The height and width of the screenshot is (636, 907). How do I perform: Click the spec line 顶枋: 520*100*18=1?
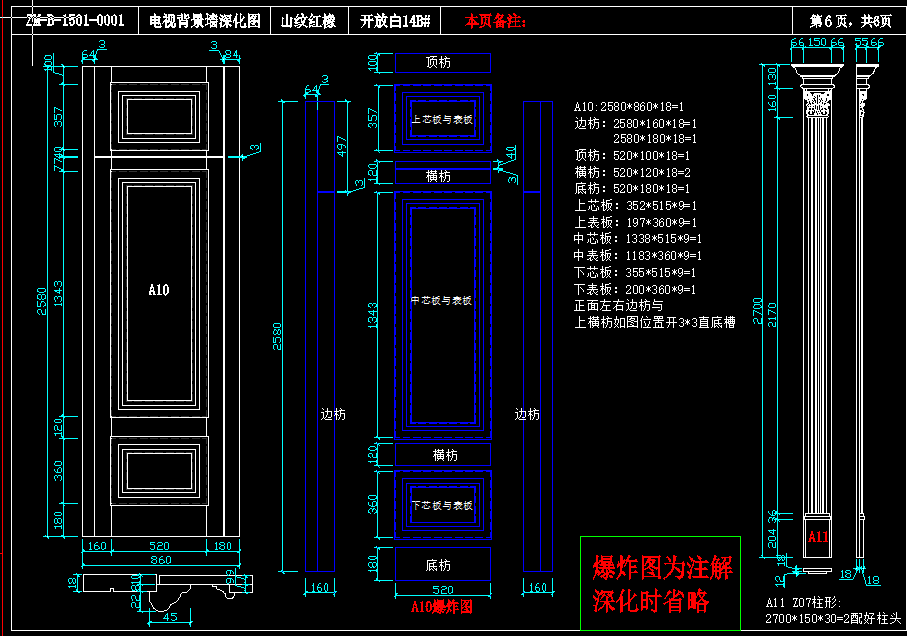pyautogui.click(x=632, y=156)
